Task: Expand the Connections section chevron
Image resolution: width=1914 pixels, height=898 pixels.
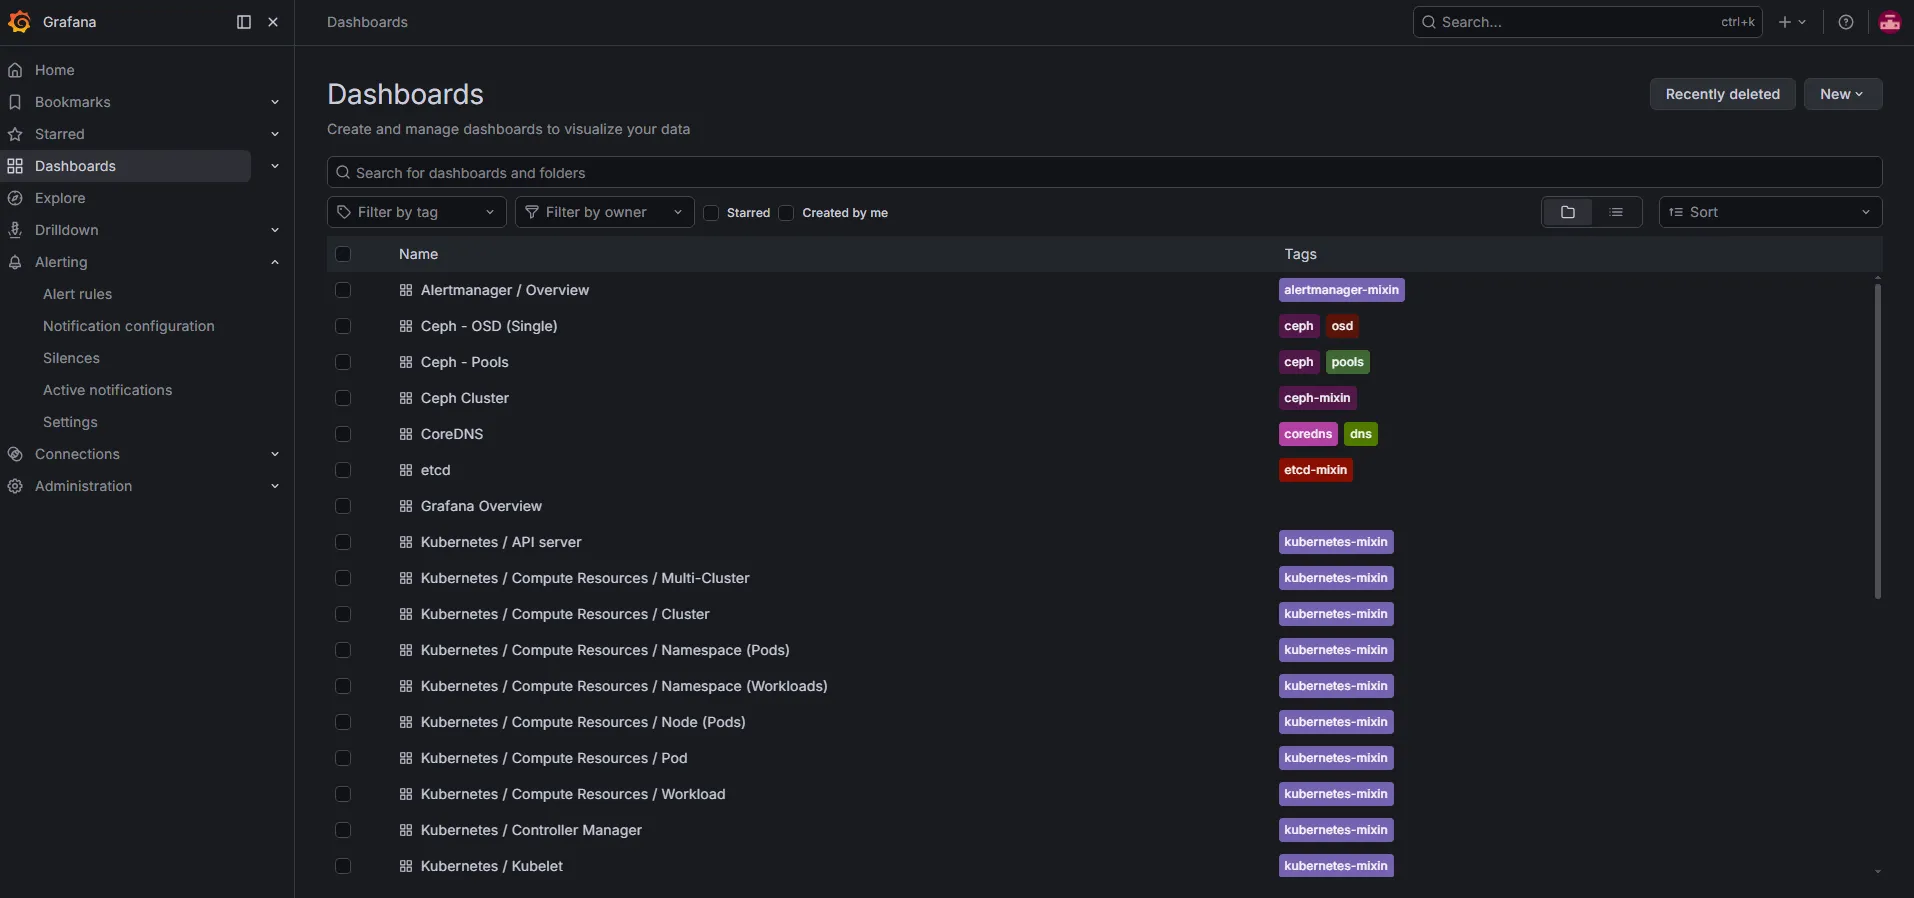Action: pyautogui.click(x=275, y=454)
